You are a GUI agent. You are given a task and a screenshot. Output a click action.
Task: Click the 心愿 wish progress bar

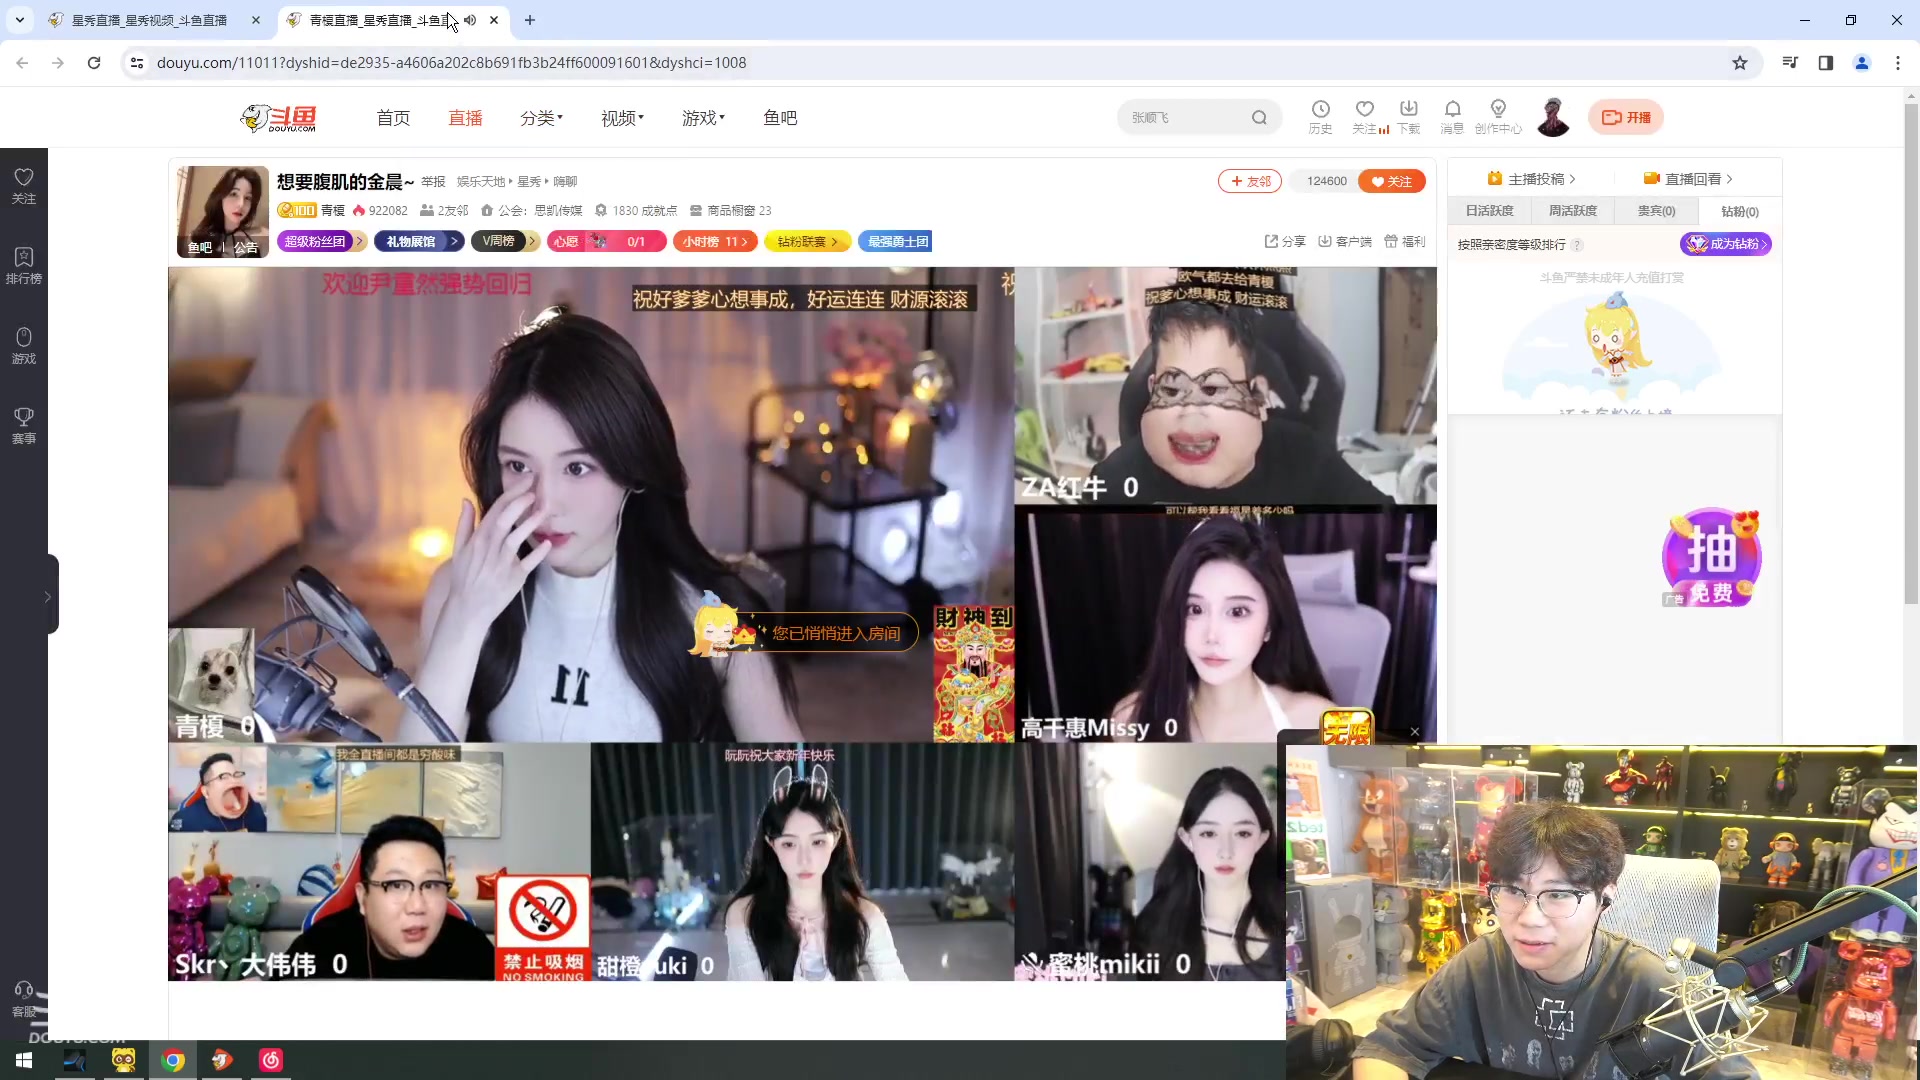pos(606,241)
